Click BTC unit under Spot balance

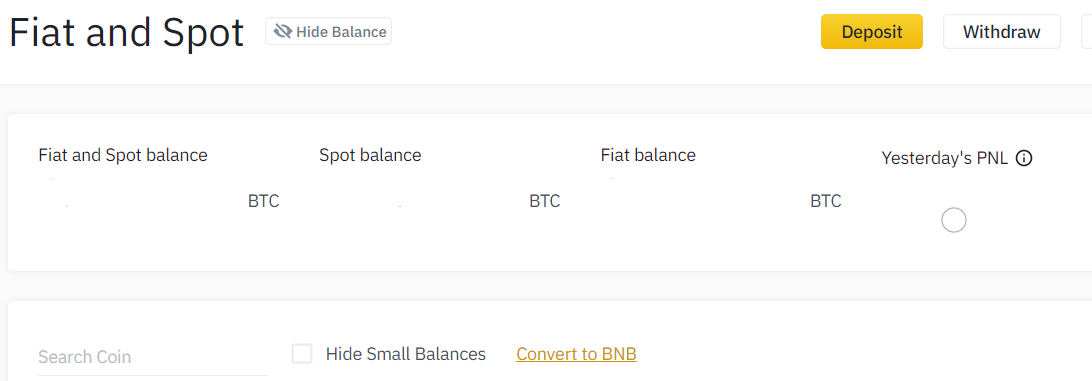pos(545,201)
